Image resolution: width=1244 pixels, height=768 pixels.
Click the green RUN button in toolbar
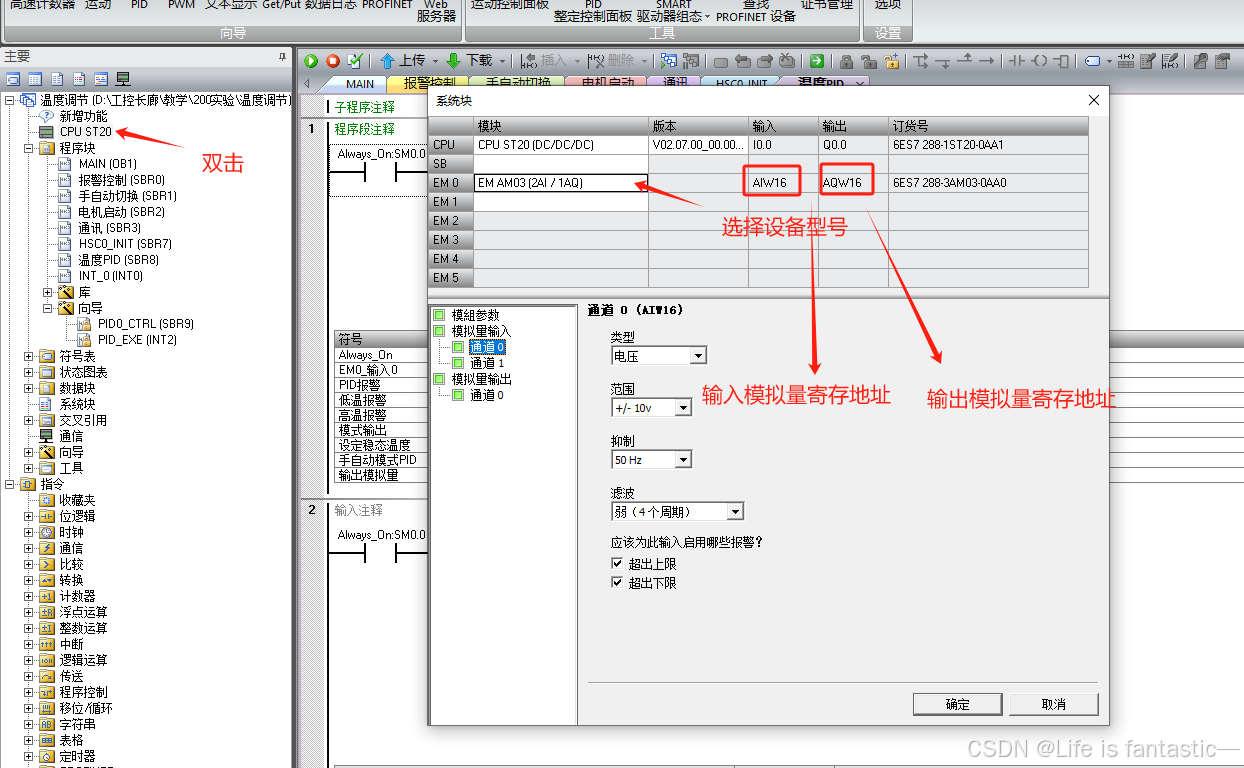coord(311,61)
